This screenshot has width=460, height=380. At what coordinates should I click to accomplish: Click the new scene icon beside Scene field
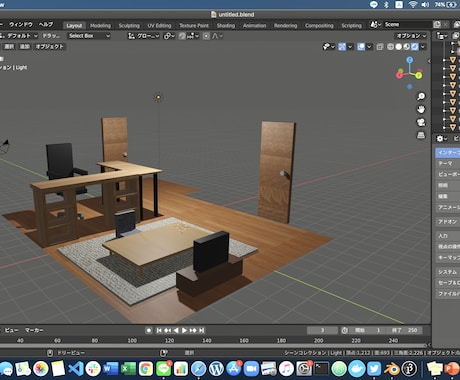437,24
